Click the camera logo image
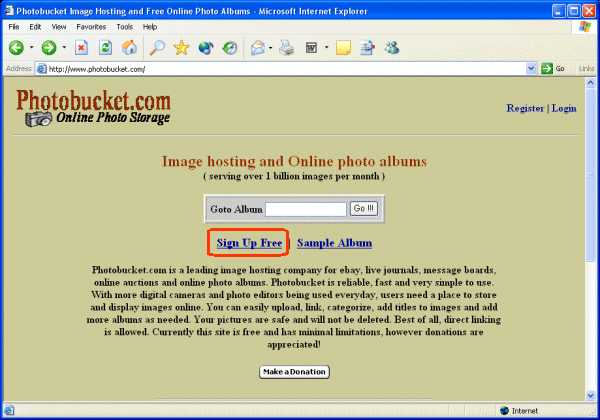 coord(38,119)
